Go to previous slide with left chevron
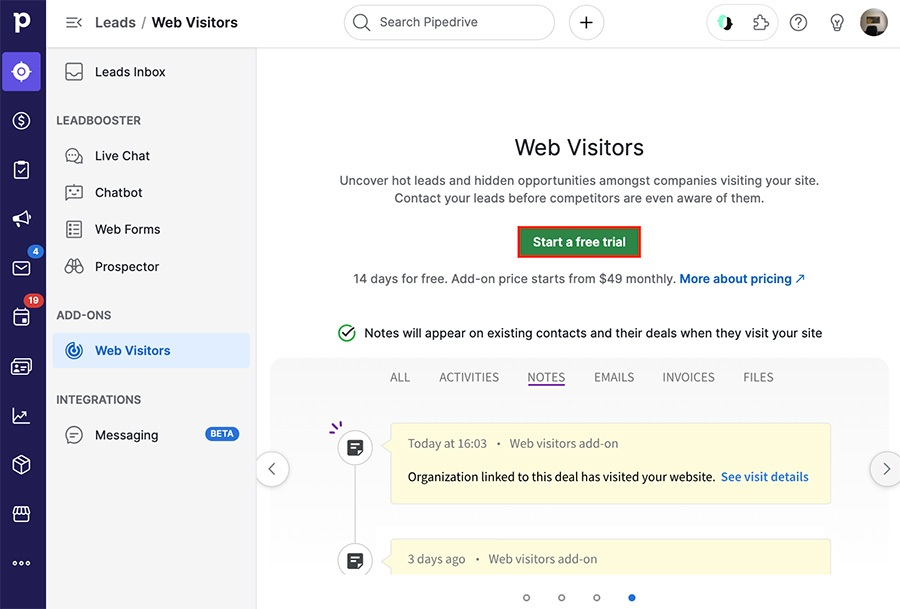The height and width of the screenshot is (609, 900). 272,469
